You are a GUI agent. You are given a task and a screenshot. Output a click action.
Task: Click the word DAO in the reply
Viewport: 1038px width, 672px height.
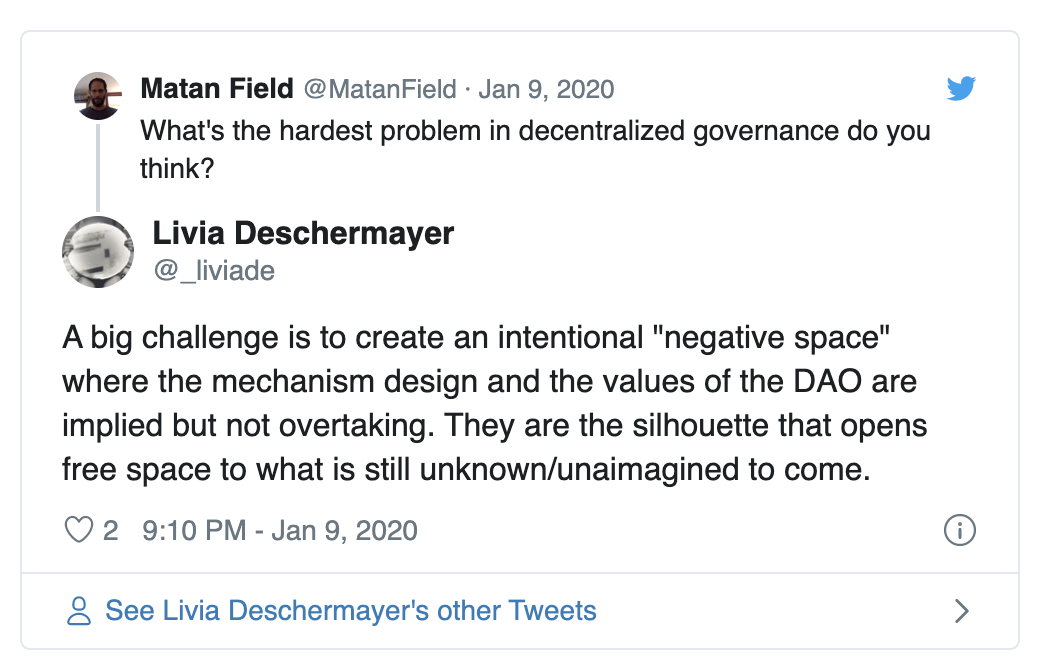click(827, 382)
